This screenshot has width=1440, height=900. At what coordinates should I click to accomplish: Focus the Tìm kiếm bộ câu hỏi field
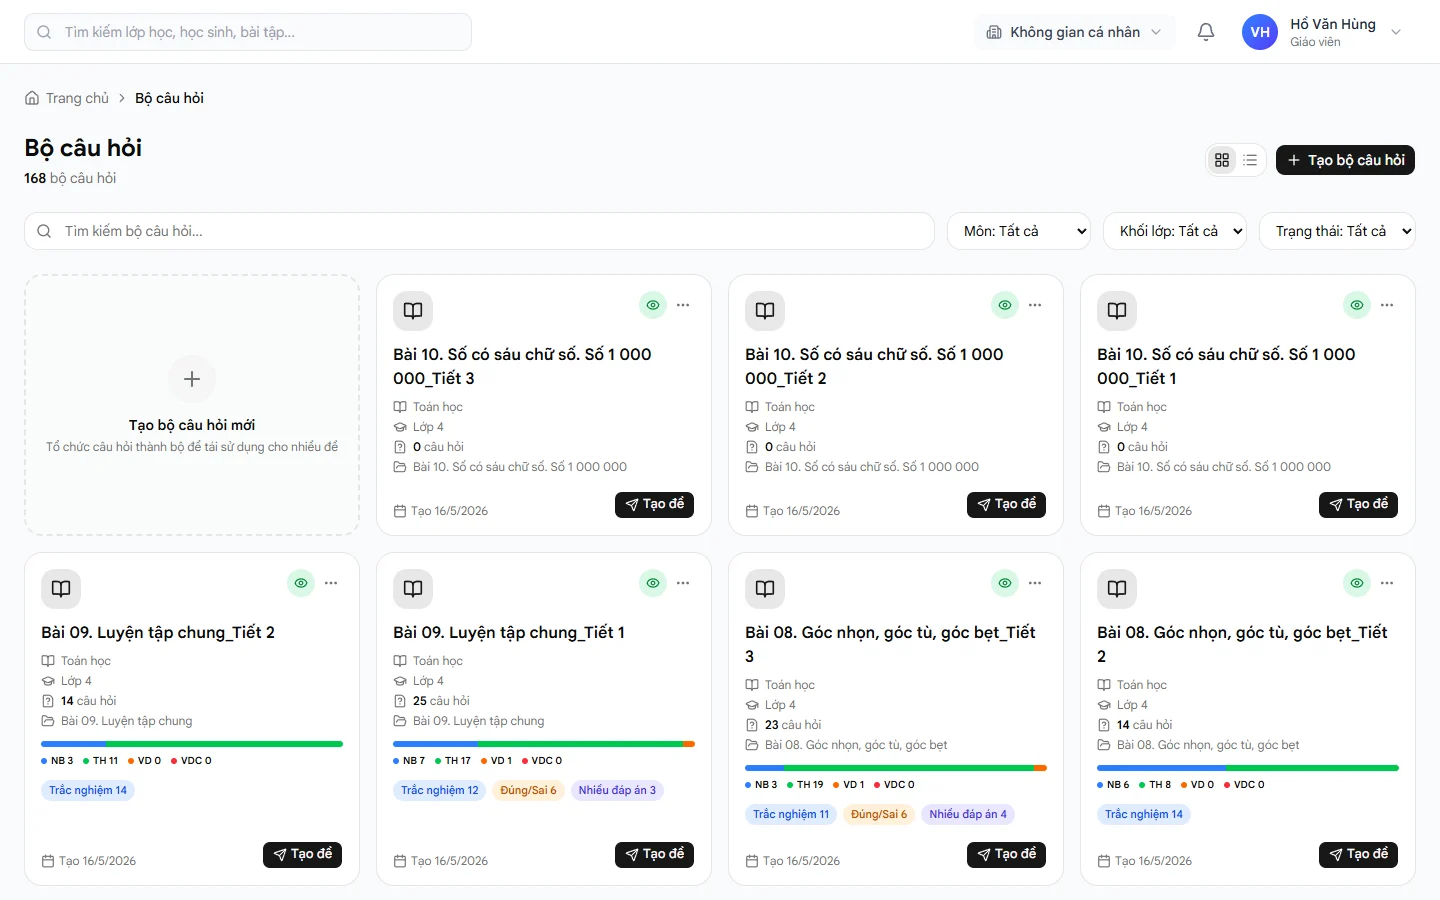[x=479, y=231]
